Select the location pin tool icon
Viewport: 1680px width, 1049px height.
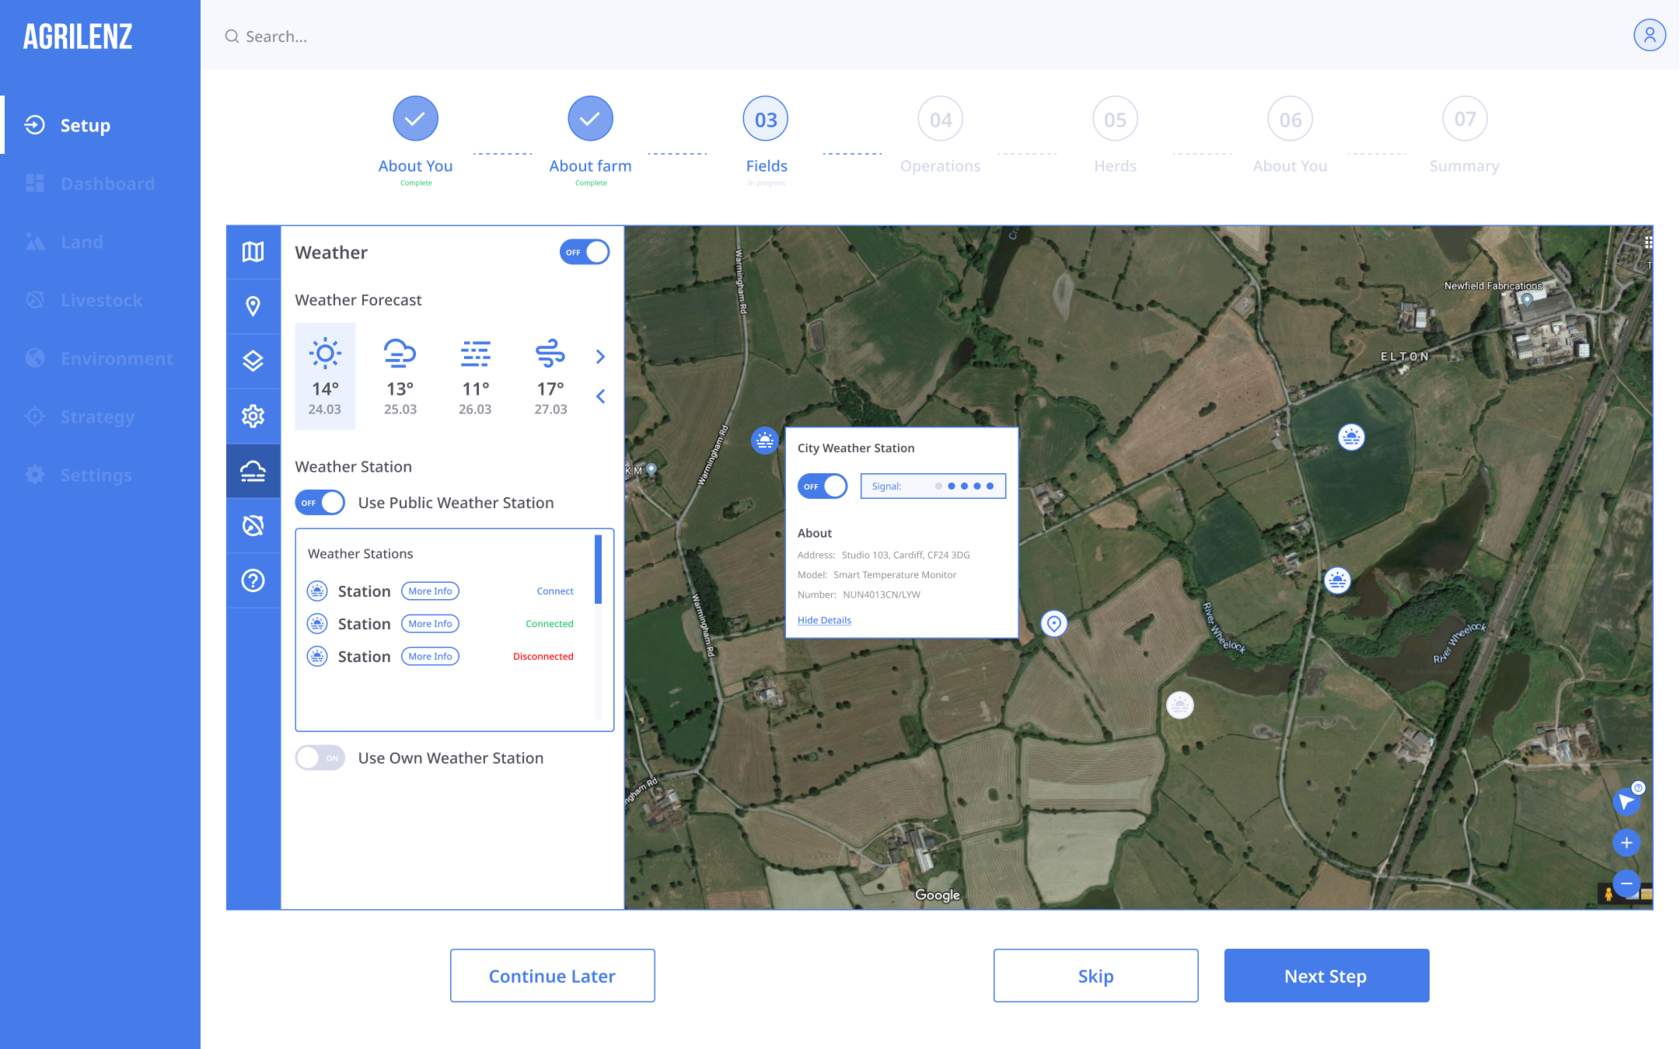(x=253, y=306)
